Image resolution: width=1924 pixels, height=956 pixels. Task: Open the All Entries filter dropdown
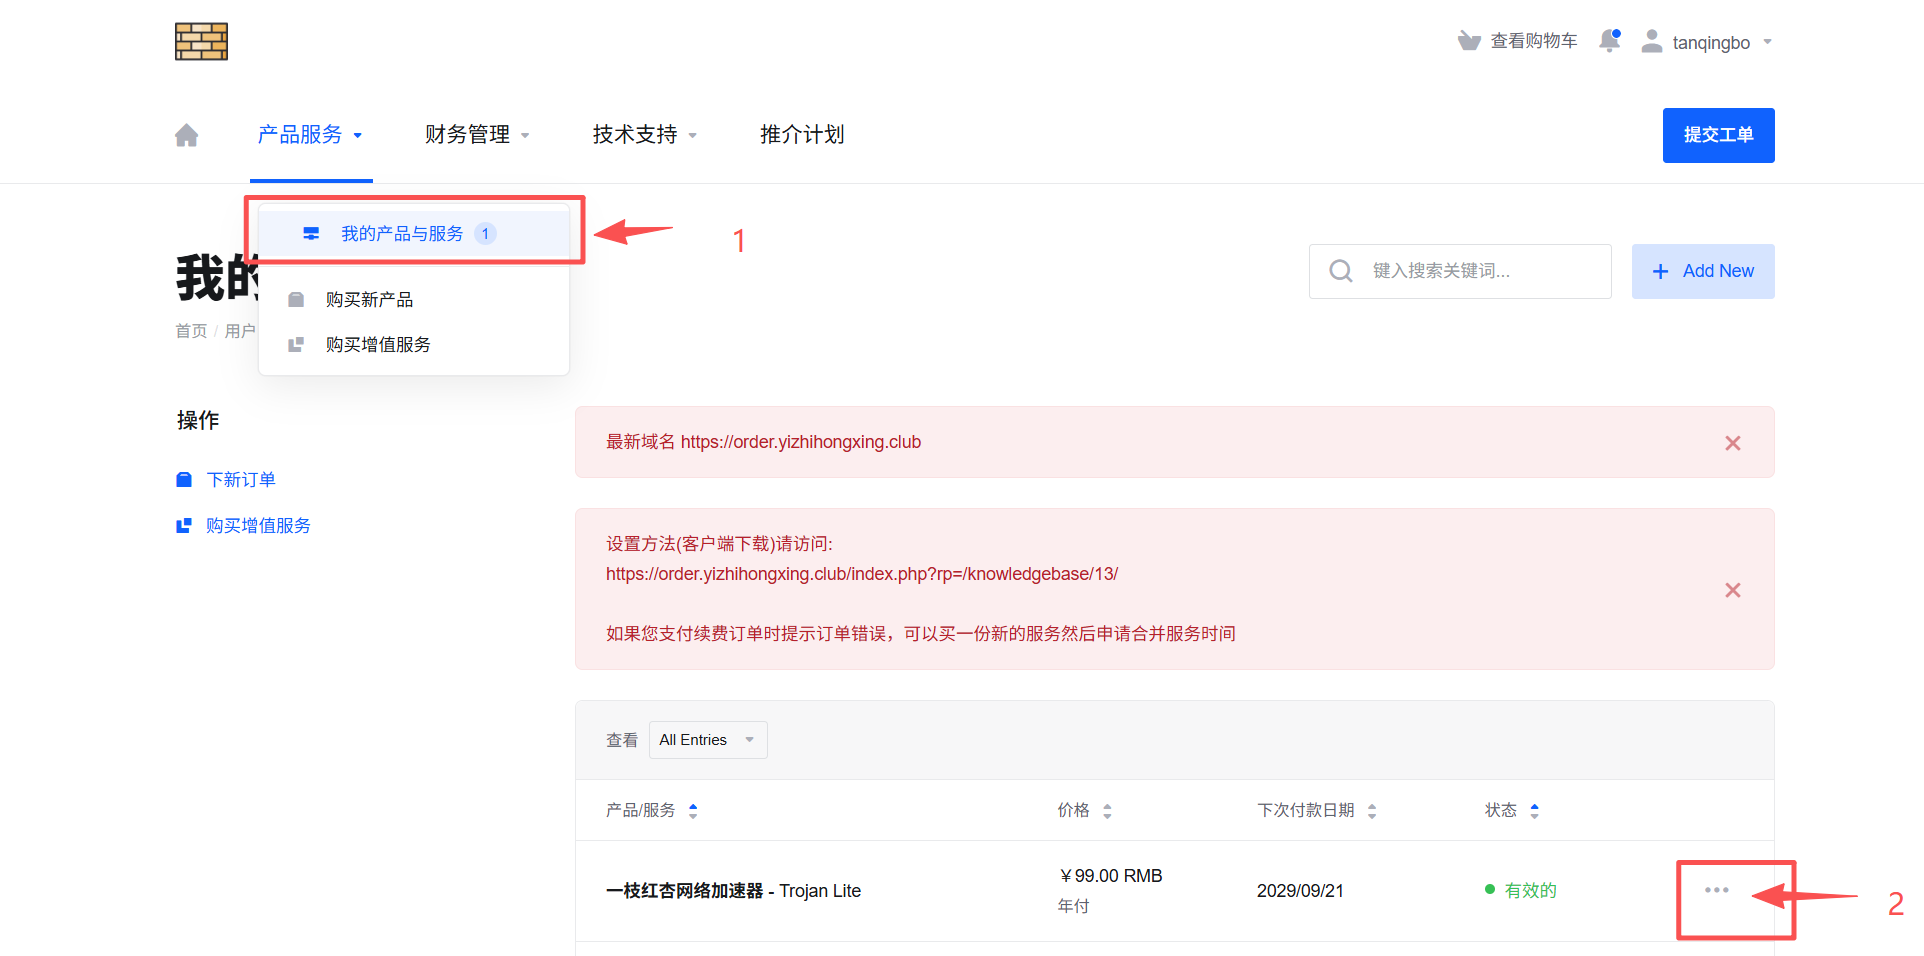[707, 739]
